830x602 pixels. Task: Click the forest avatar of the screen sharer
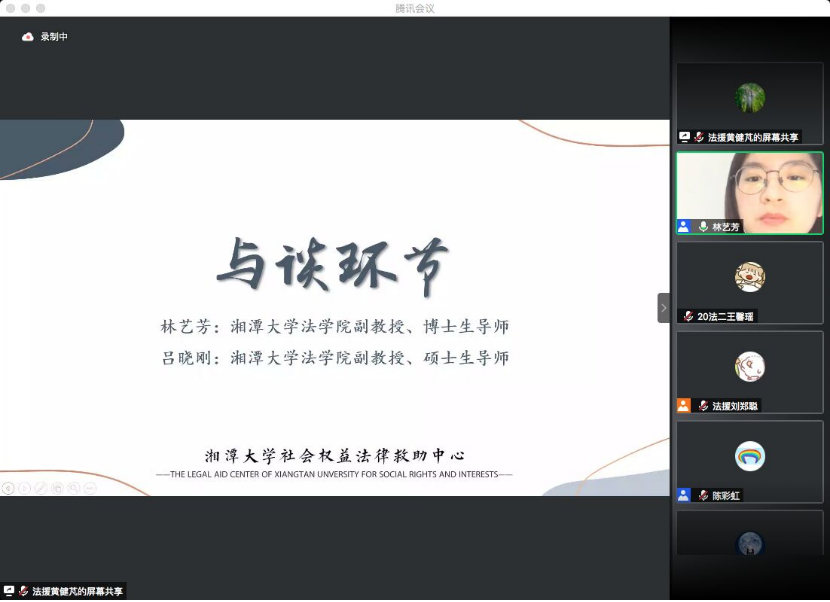tap(749, 97)
